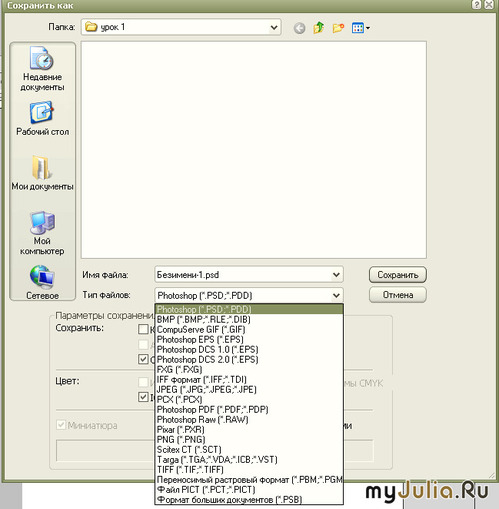Choose CompuServe GIF (*.GIF) format

coord(249,329)
